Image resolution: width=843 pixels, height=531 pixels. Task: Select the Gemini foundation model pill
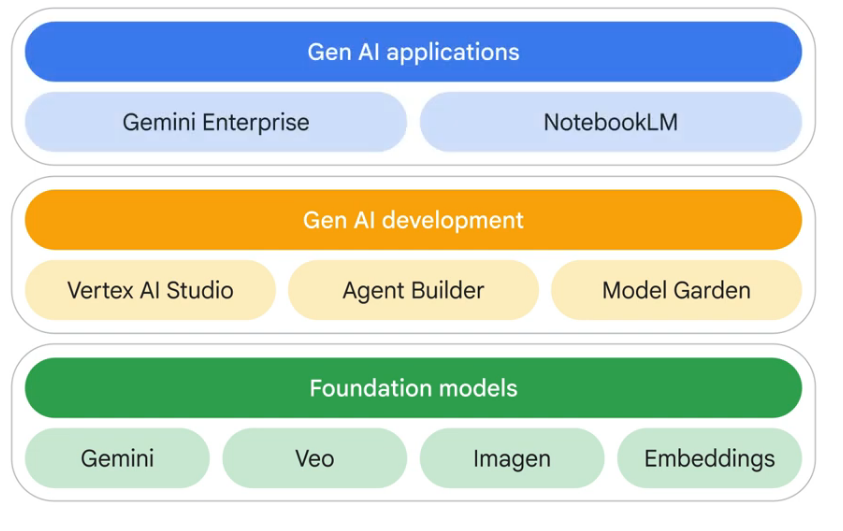[117, 458]
